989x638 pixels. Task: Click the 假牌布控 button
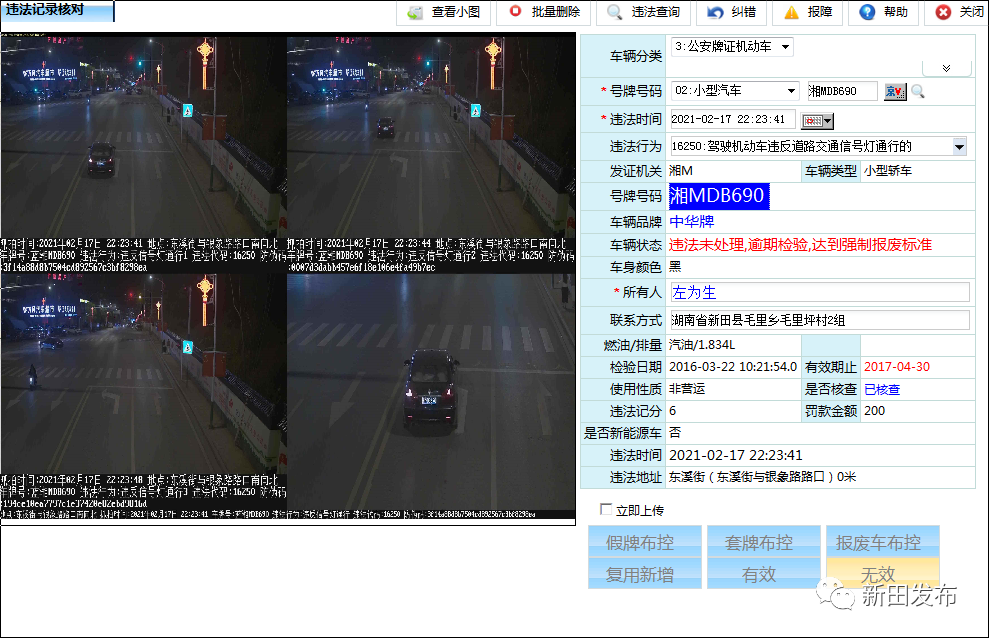click(x=644, y=542)
